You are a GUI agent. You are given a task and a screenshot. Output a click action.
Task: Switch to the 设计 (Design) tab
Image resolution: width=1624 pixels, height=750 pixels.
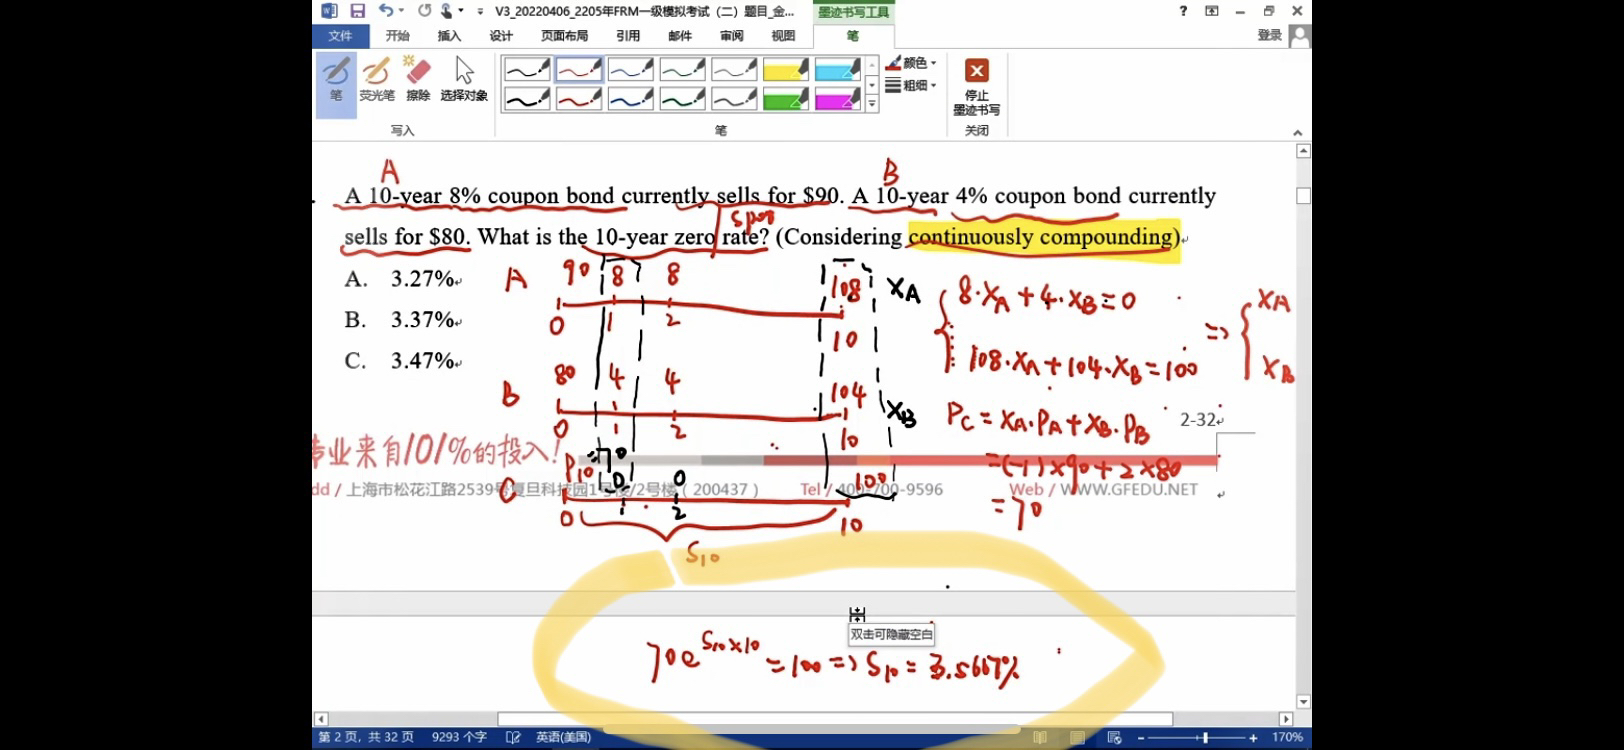coord(501,36)
